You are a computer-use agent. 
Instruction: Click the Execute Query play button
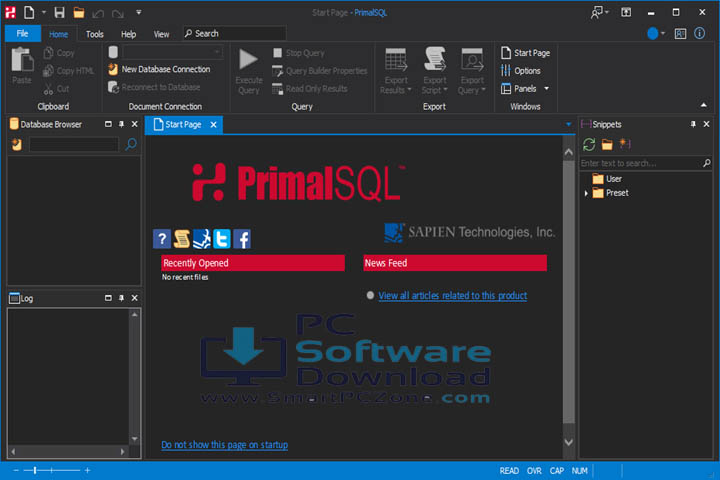coord(248,70)
